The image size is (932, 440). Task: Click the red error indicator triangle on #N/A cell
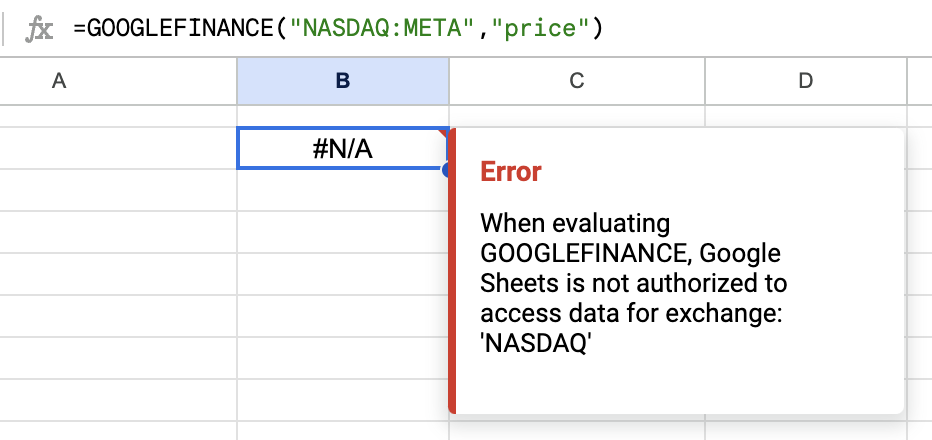[x=443, y=132]
